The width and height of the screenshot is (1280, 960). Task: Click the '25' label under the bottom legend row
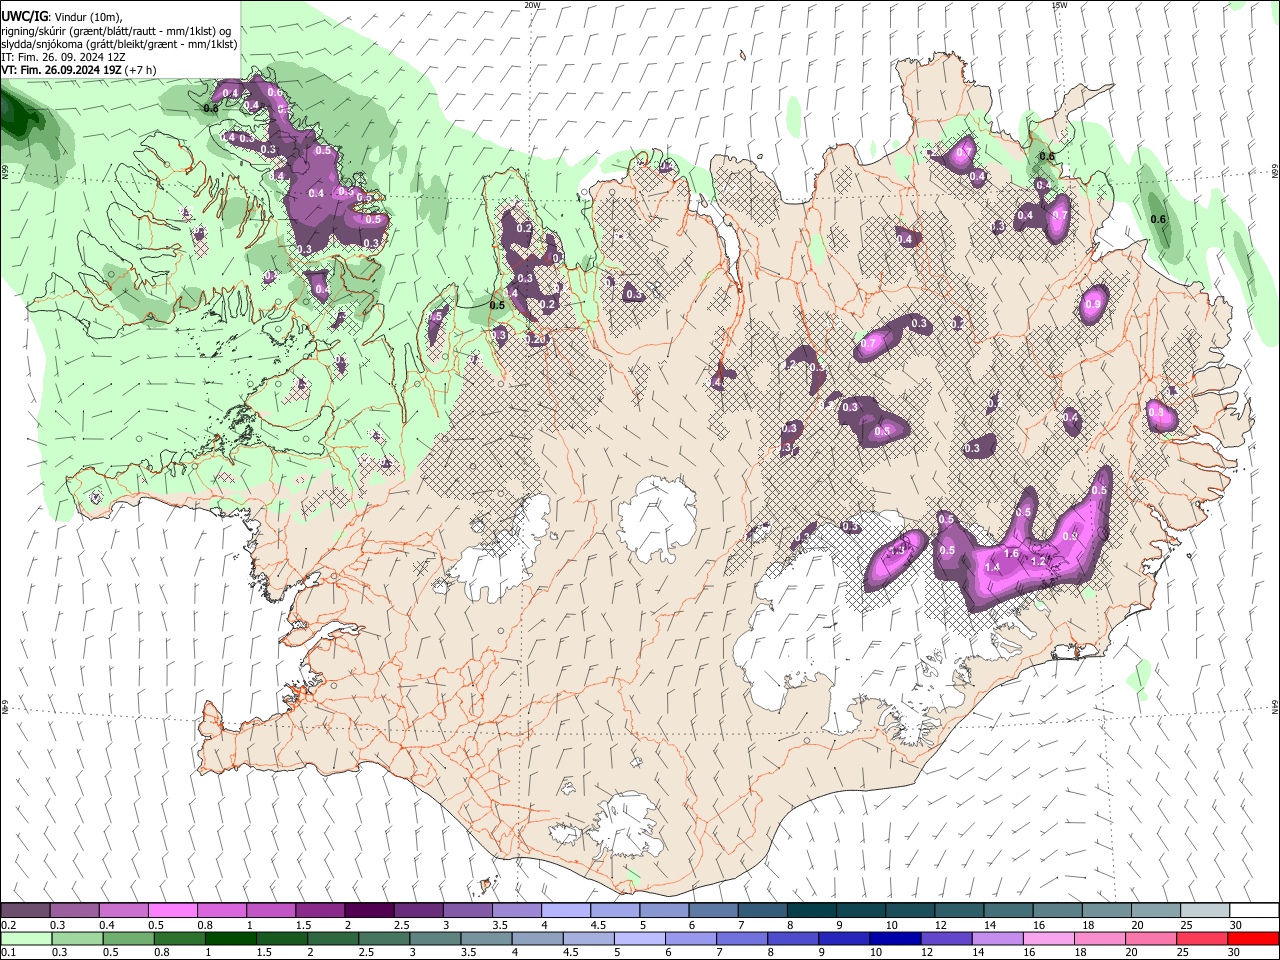click(1184, 953)
